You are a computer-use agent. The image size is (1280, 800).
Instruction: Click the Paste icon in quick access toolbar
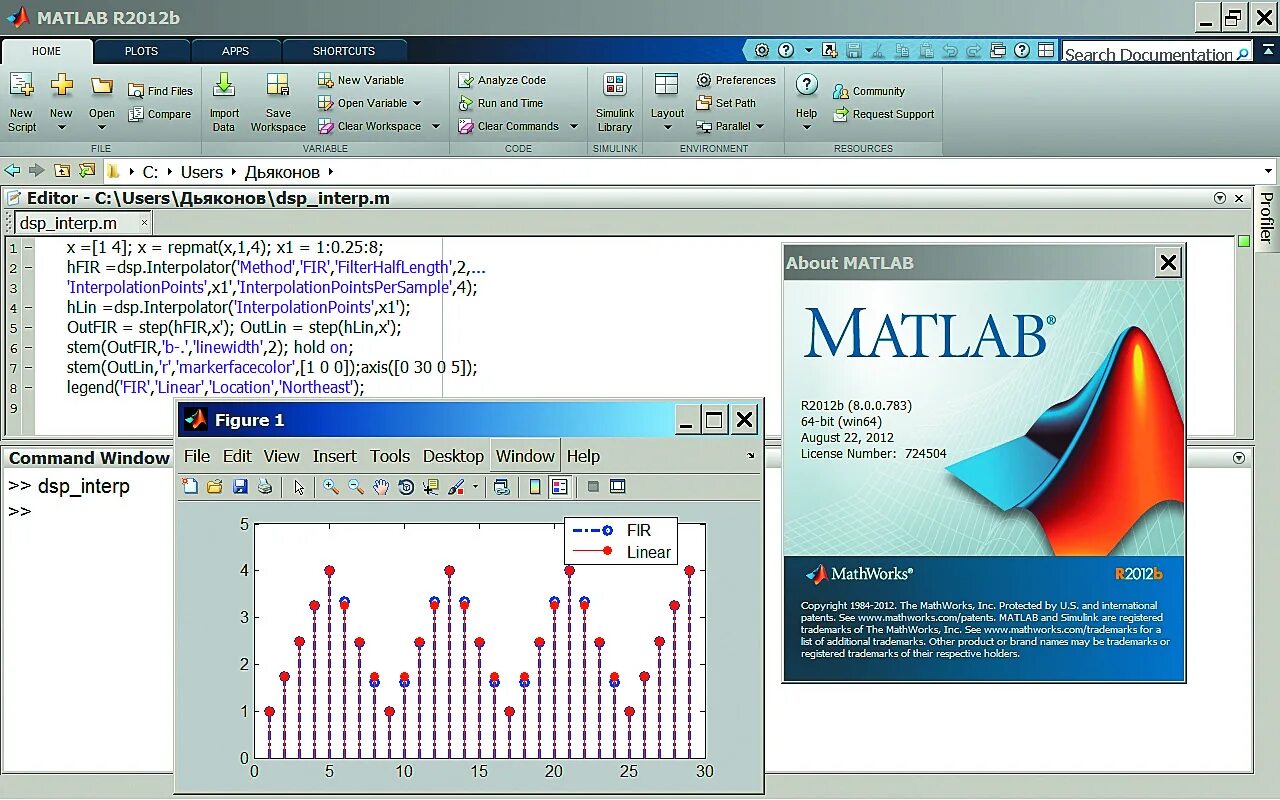(926, 50)
